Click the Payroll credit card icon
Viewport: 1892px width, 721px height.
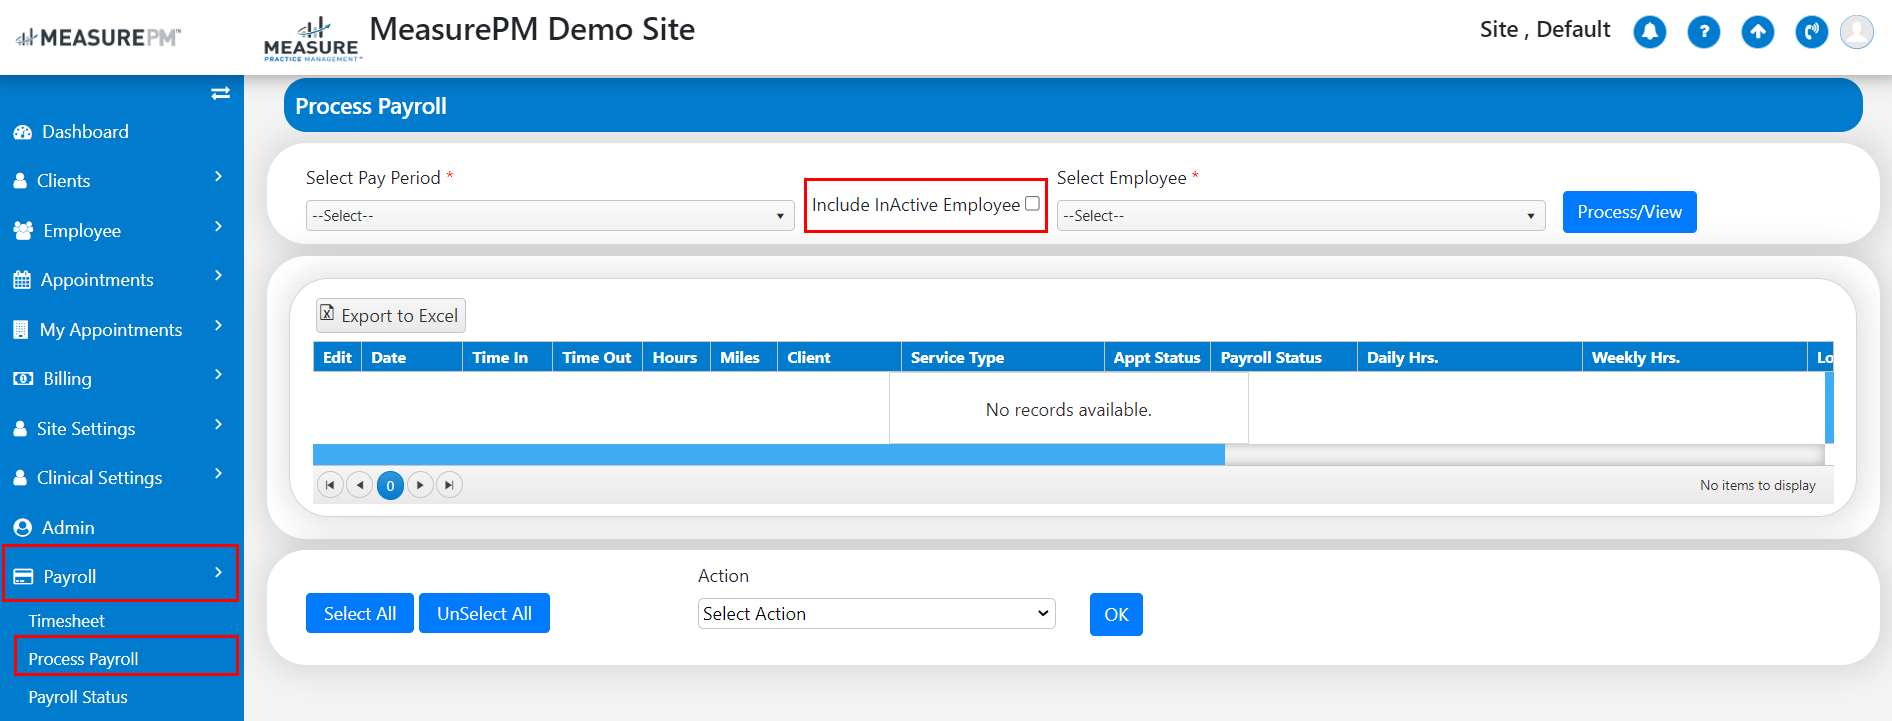pos(23,577)
